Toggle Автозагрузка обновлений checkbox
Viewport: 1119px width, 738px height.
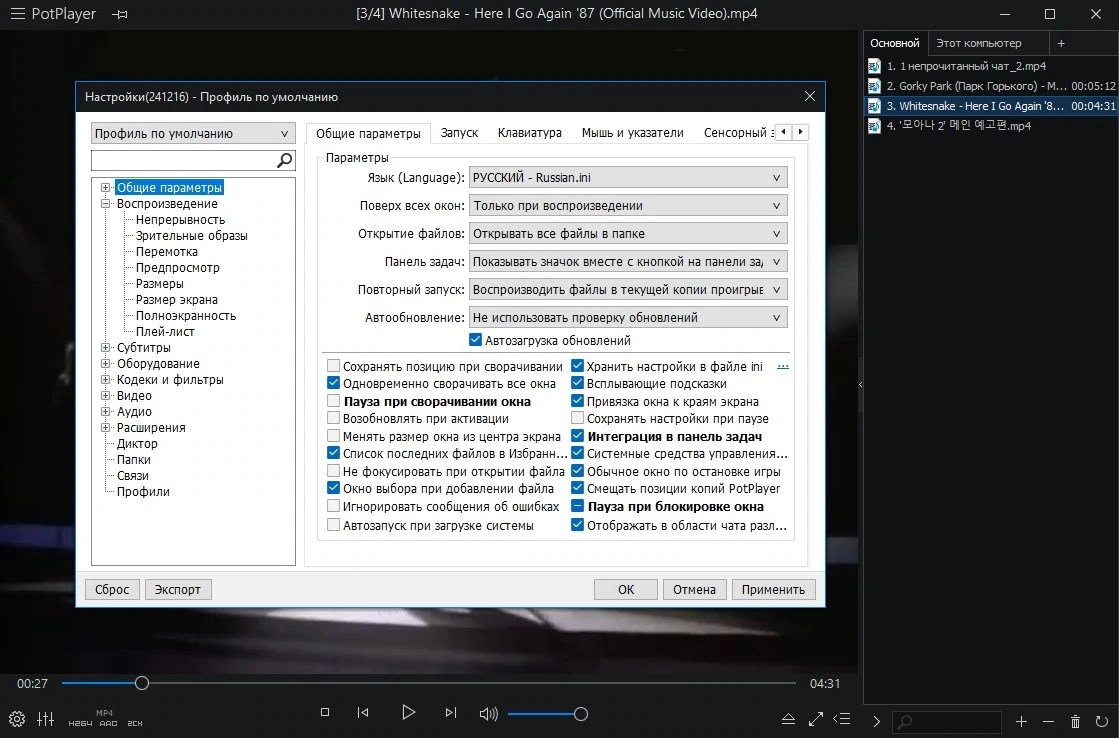pos(475,340)
